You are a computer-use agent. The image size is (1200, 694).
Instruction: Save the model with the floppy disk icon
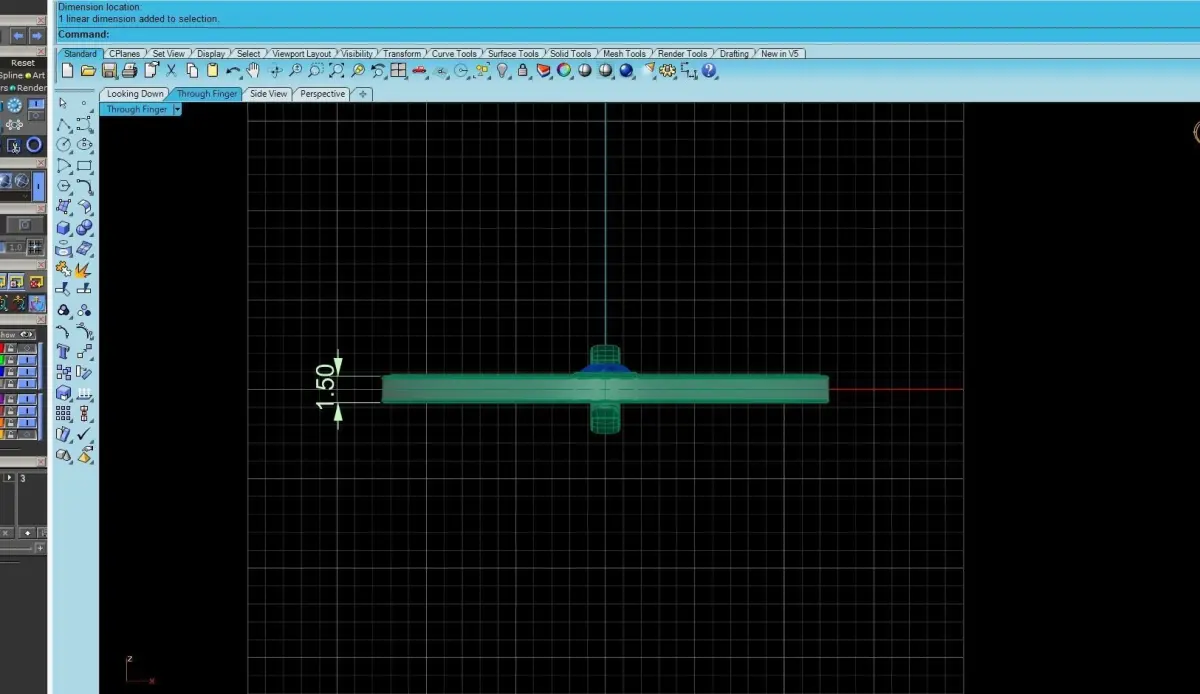(109, 71)
